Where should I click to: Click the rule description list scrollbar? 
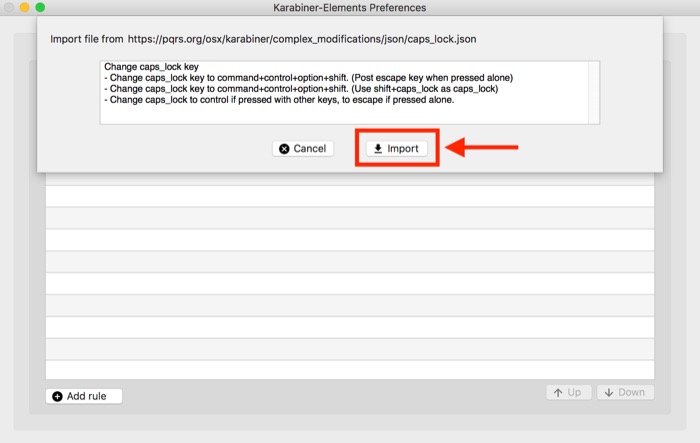point(594,92)
